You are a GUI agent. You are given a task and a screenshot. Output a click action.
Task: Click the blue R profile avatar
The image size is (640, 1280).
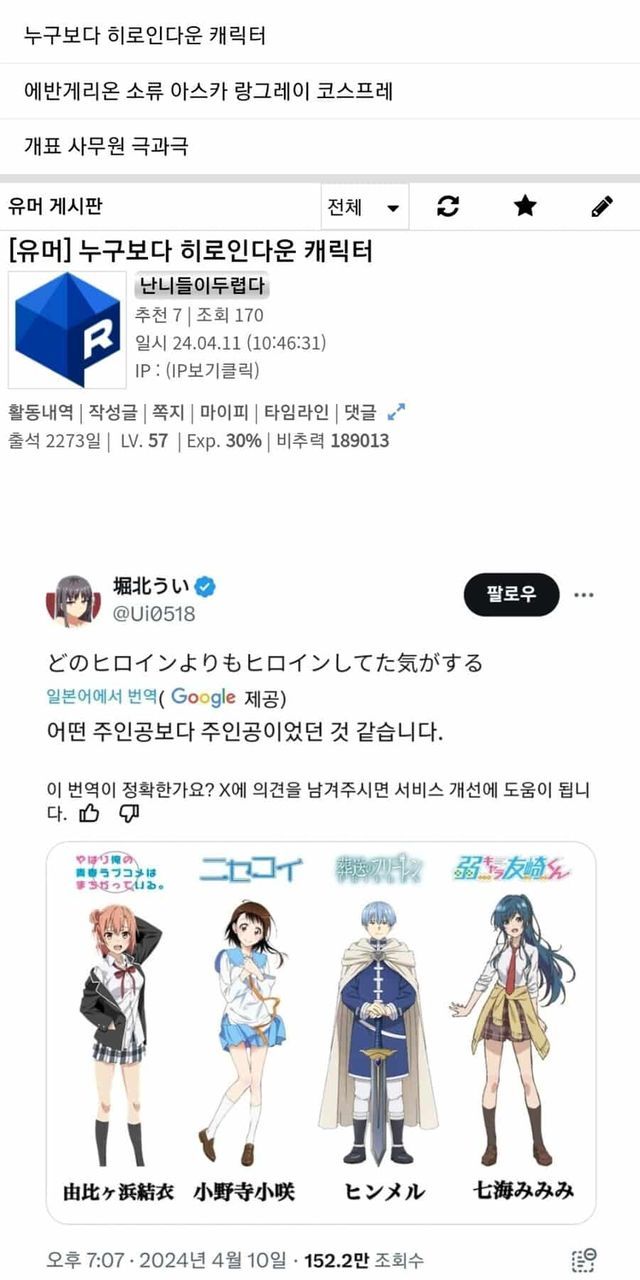69,329
